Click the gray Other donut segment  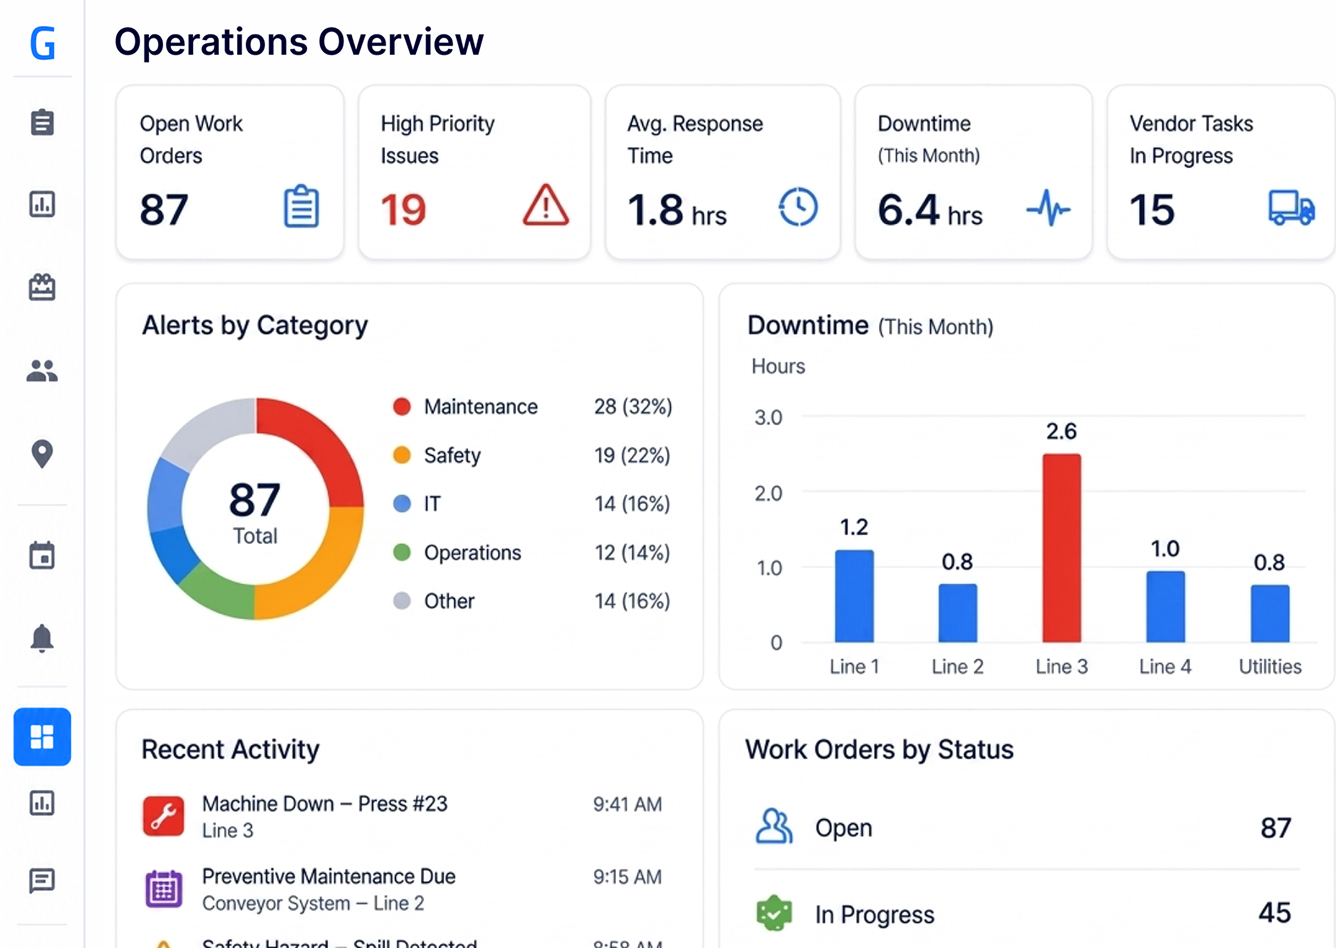click(212, 429)
